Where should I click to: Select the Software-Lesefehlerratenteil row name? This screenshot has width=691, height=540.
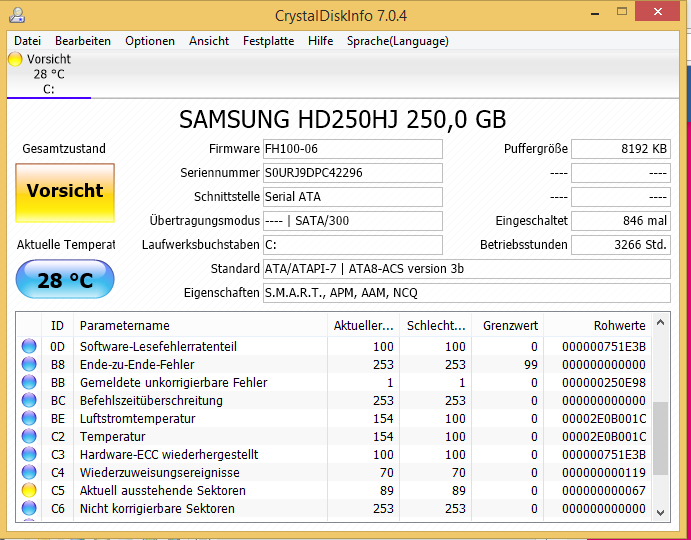(158, 346)
